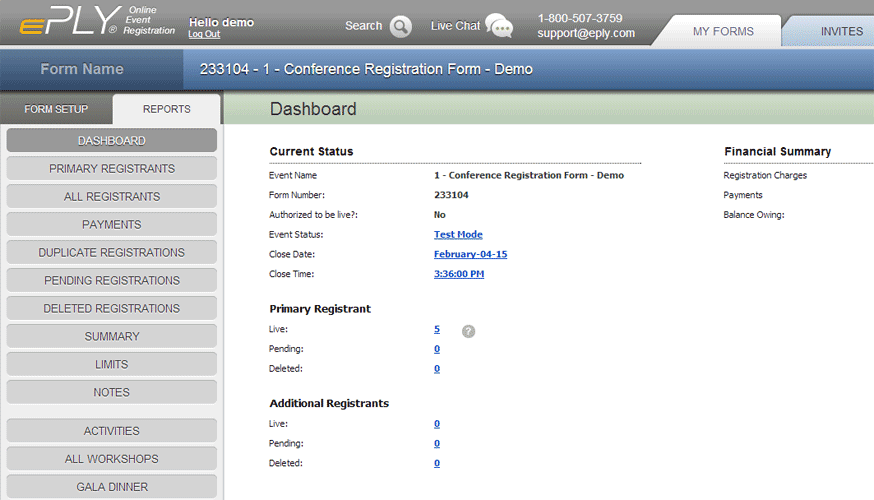Click Primary Registrant Pending count link
The height and width of the screenshot is (500, 874).
437,349
